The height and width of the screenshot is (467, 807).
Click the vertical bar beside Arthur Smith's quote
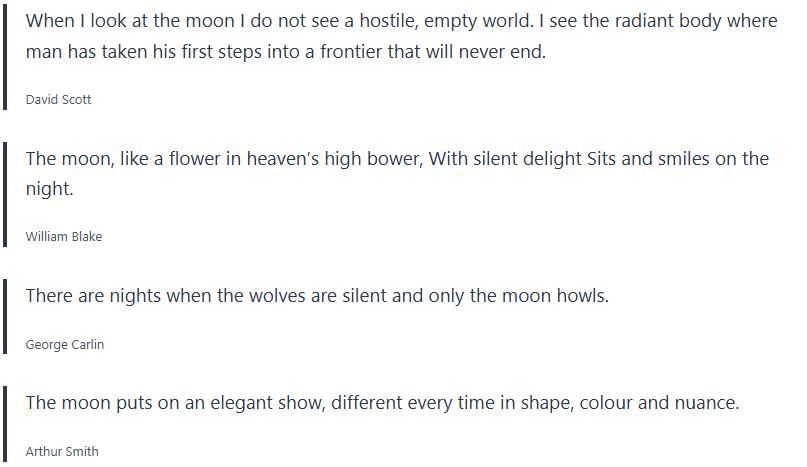click(x=5, y=424)
